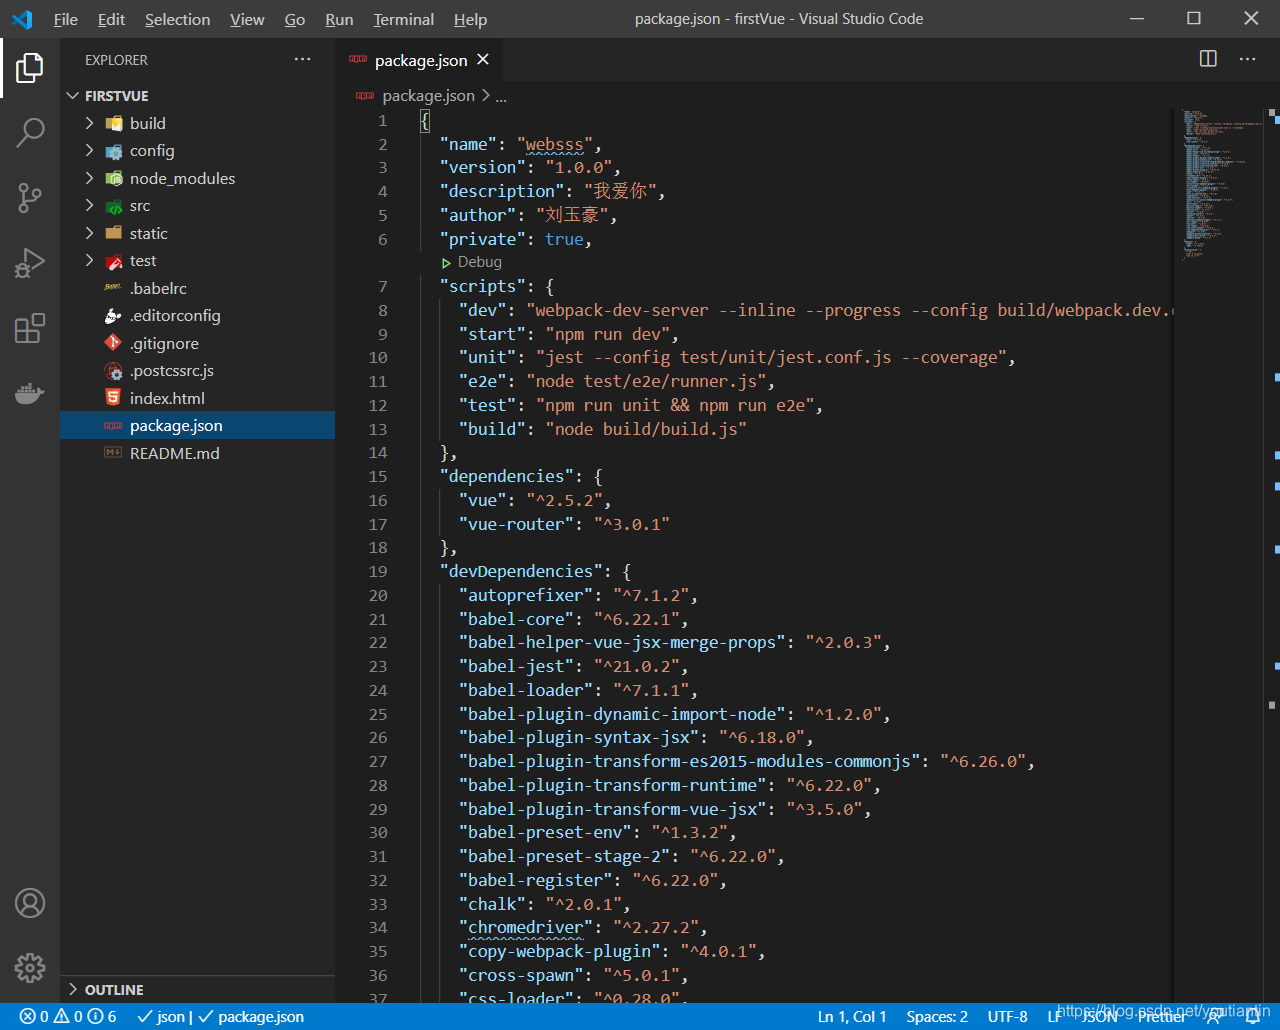1280x1030 pixels.
Task: Open the Search view in activity bar
Action: 30,132
